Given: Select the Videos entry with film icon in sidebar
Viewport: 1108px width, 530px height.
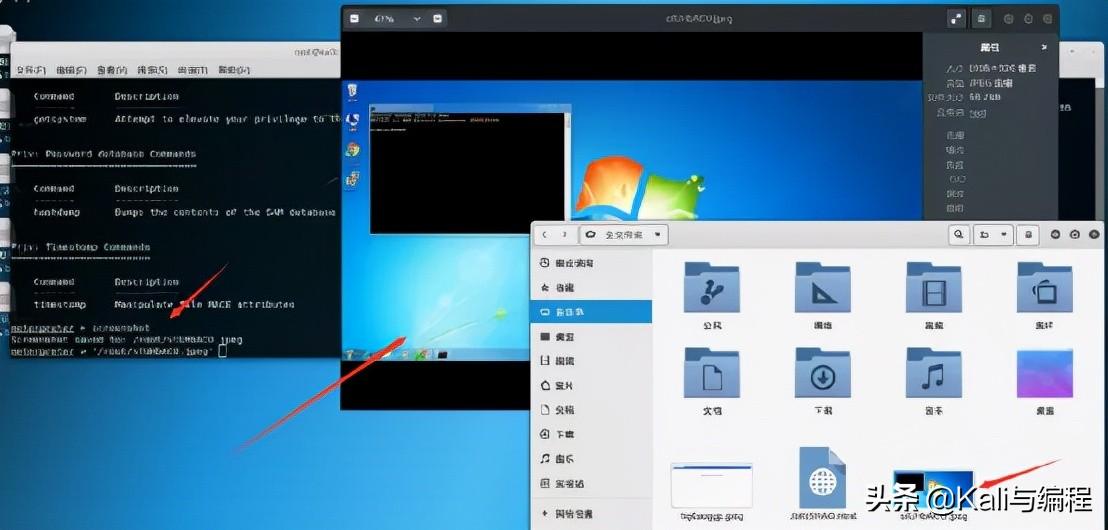Looking at the screenshot, I should tap(591, 361).
